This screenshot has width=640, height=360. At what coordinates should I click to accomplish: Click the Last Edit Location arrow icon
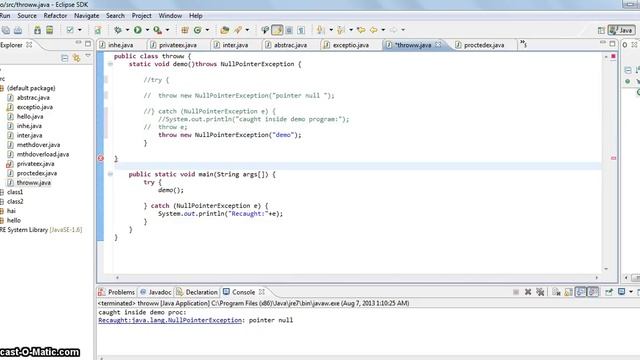[x=361, y=30]
